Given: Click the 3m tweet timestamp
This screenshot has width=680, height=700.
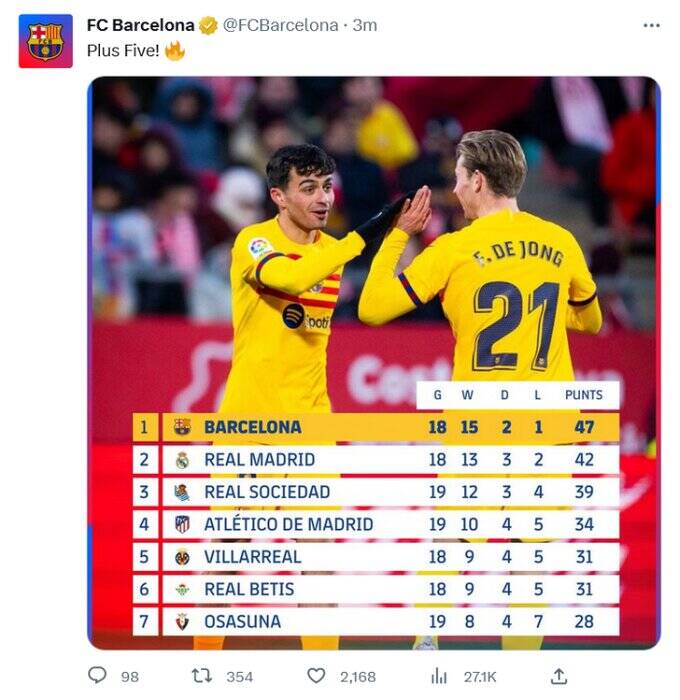Looking at the screenshot, I should pos(365,25).
